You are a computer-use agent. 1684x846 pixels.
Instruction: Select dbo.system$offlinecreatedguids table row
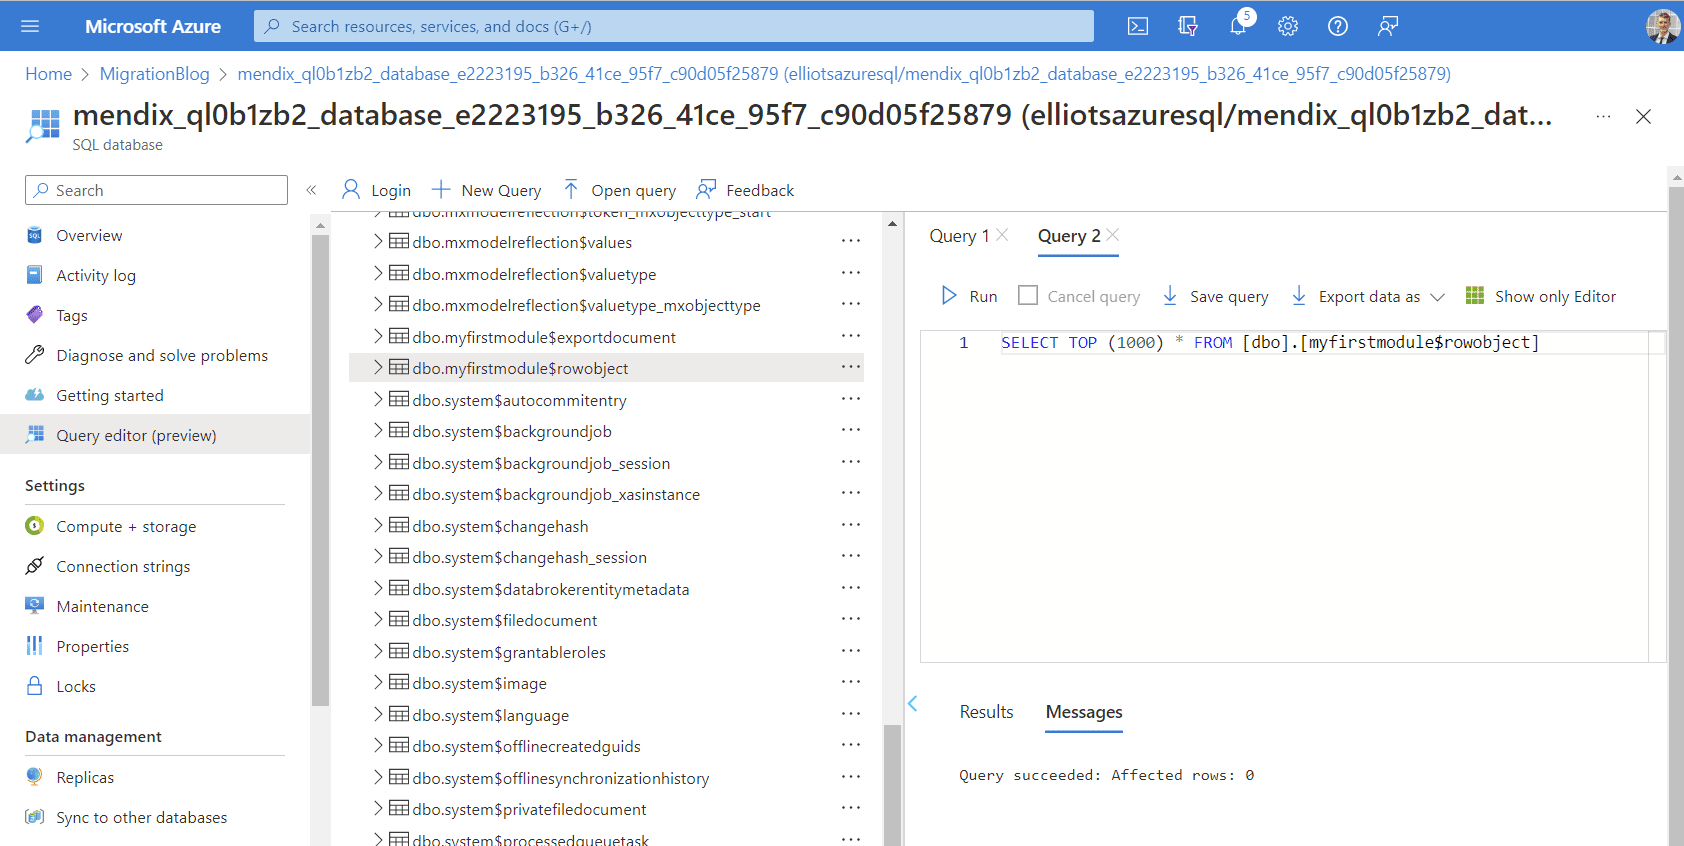click(x=606, y=745)
